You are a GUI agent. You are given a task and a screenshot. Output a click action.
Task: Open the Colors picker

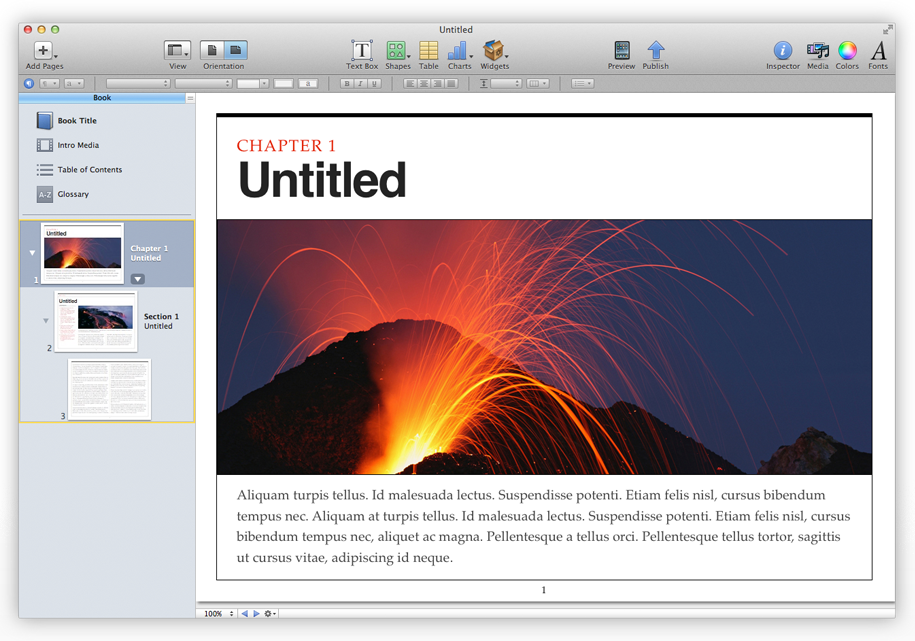[x=847, y=50]
